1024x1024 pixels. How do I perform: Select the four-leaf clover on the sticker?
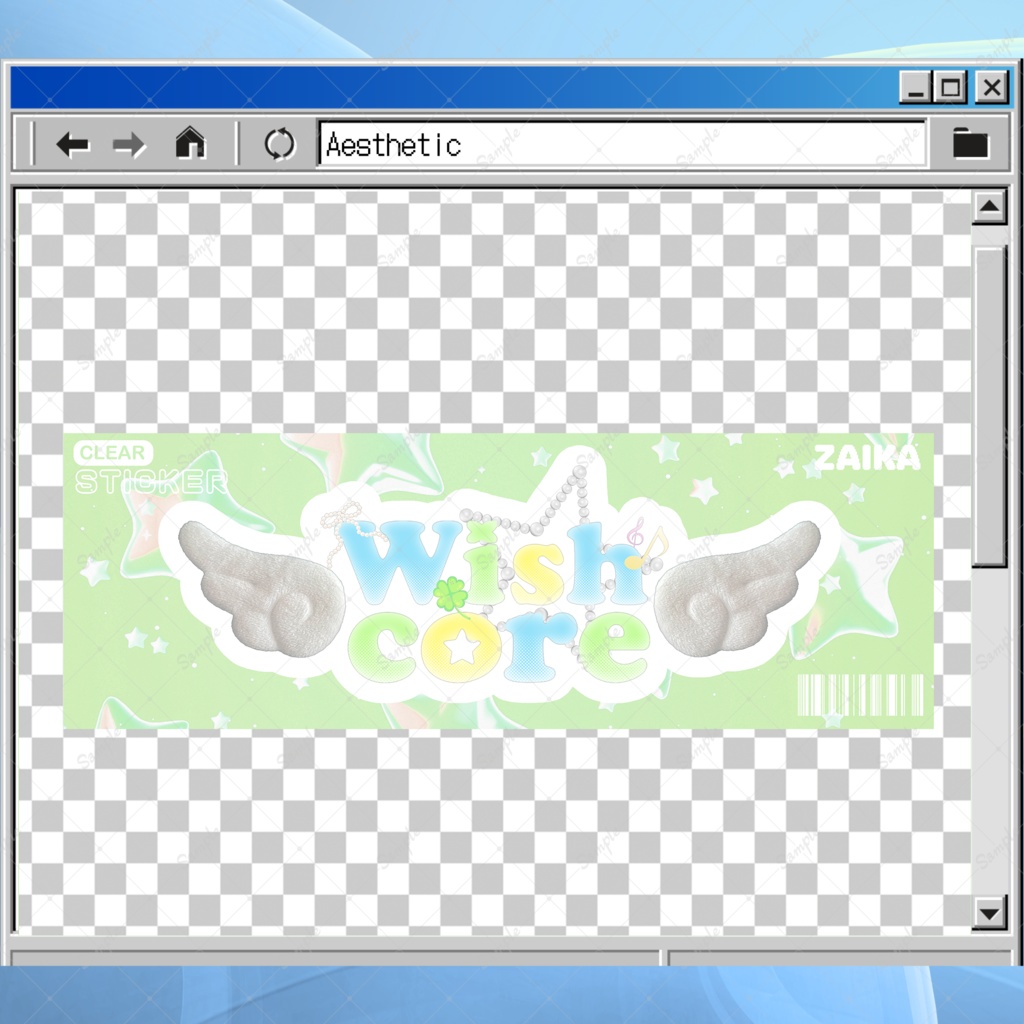[453, 593]
